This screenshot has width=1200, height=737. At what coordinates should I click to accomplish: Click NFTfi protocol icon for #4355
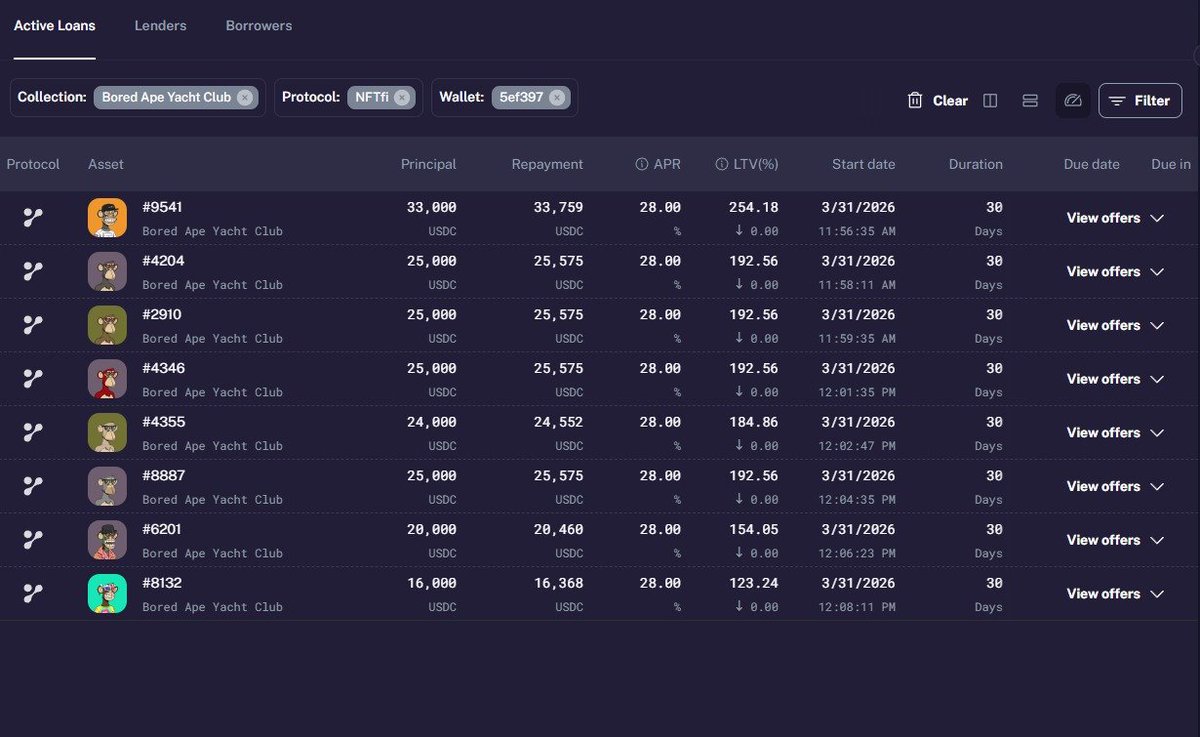pos(33,433)
